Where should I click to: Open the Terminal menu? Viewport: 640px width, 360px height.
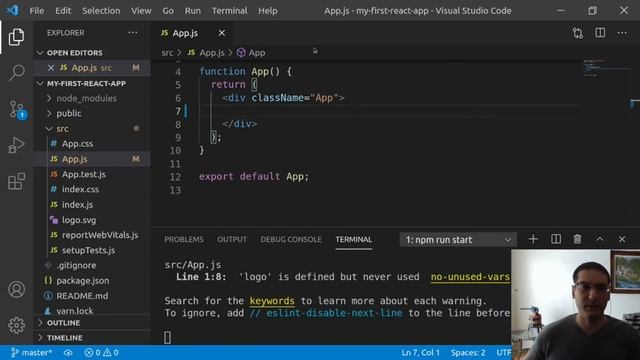point(229,11)
